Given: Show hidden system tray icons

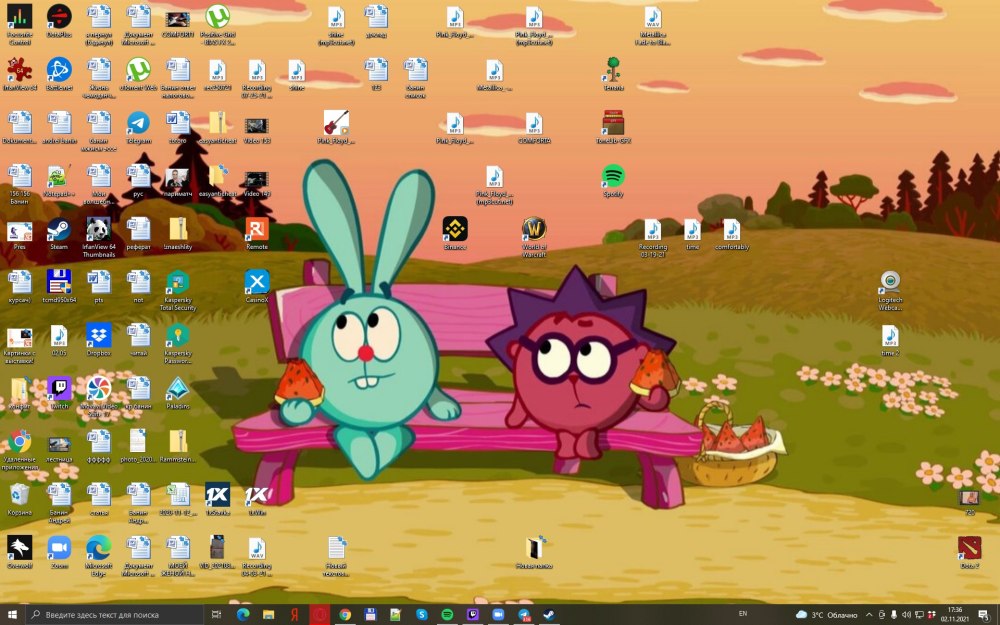Looking at the screenshot, I should (869, 615).
